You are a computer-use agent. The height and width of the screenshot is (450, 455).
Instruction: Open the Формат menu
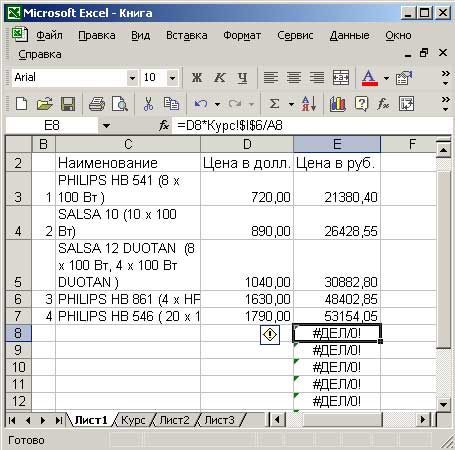pos(242,35)
